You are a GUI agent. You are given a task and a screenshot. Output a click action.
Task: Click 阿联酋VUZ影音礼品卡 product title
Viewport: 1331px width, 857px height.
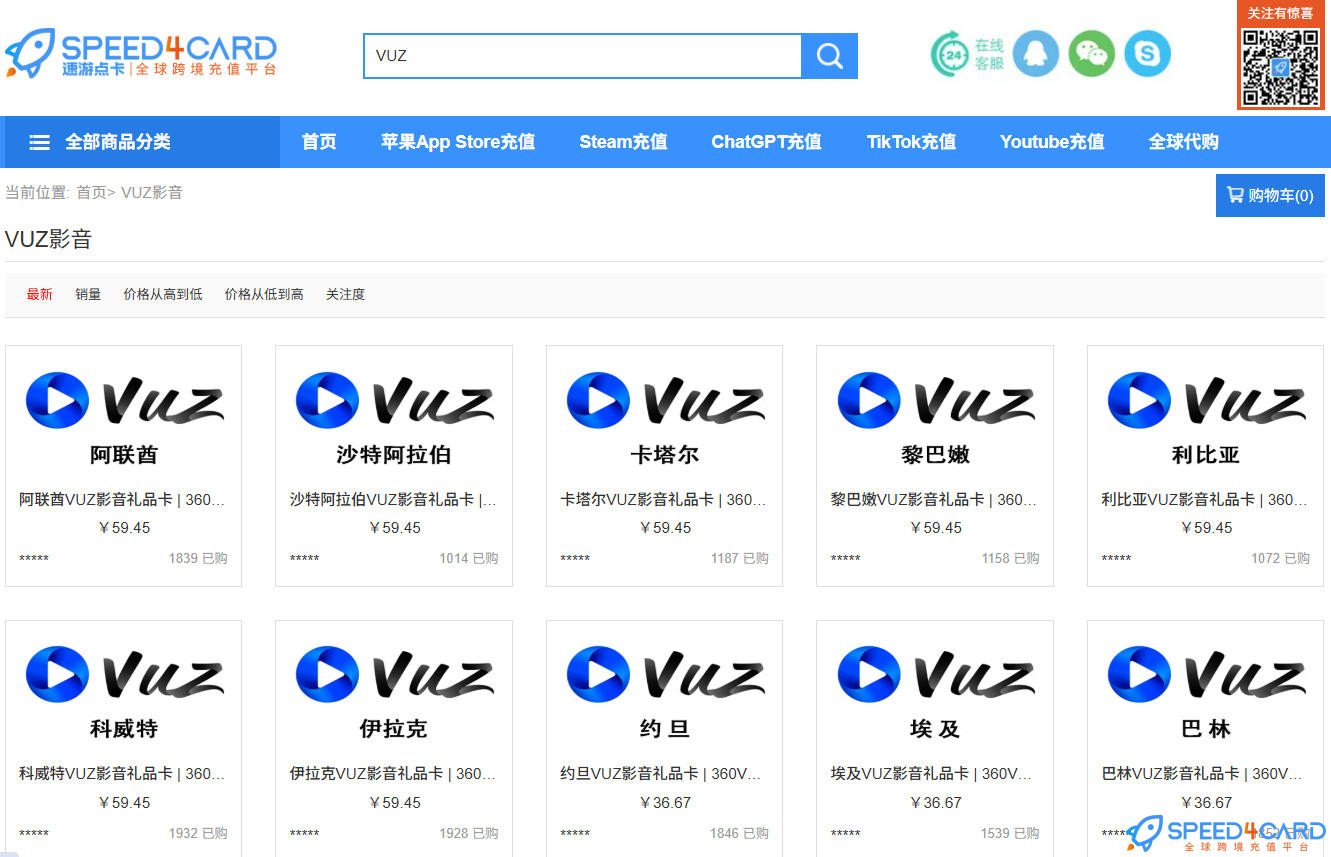coord(122,499)
